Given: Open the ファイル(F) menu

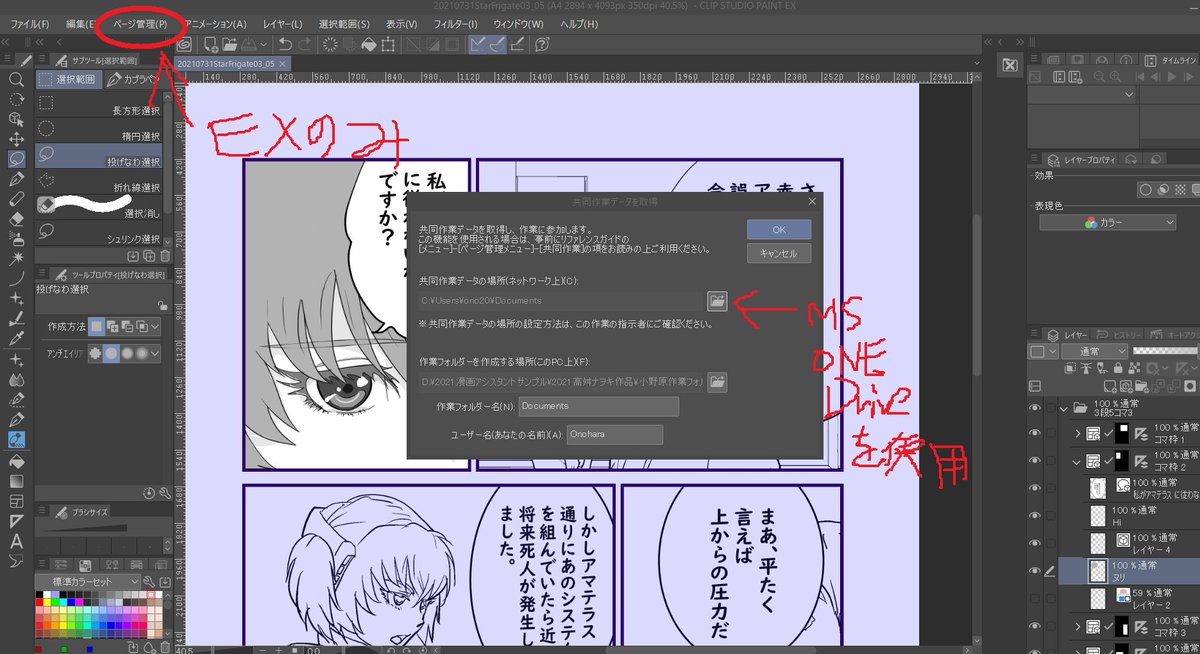Looking at the screenshot, I should pyautogui.click(x=28, y=23).
